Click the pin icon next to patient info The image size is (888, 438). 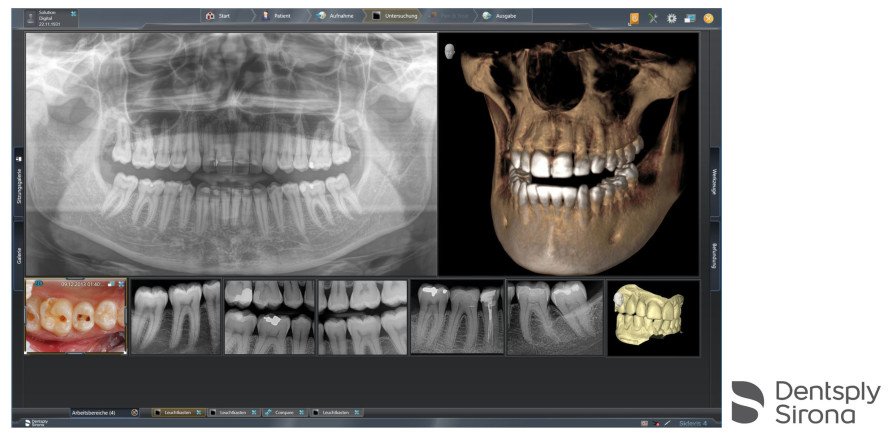point(75,14)
